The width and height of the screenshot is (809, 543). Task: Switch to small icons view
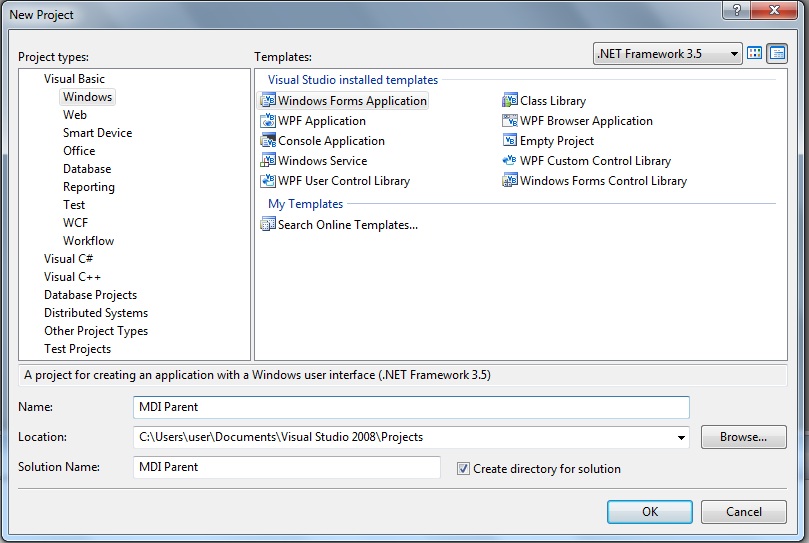777,54
